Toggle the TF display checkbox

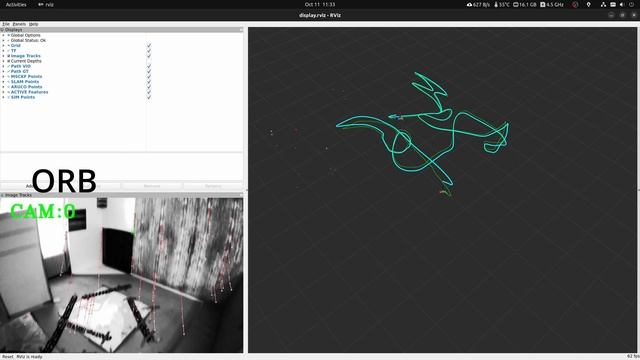pos(149,51)
